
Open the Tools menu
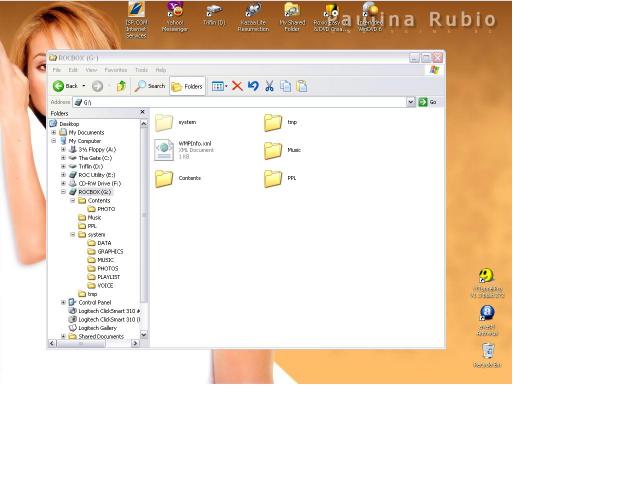click(142, 70)
